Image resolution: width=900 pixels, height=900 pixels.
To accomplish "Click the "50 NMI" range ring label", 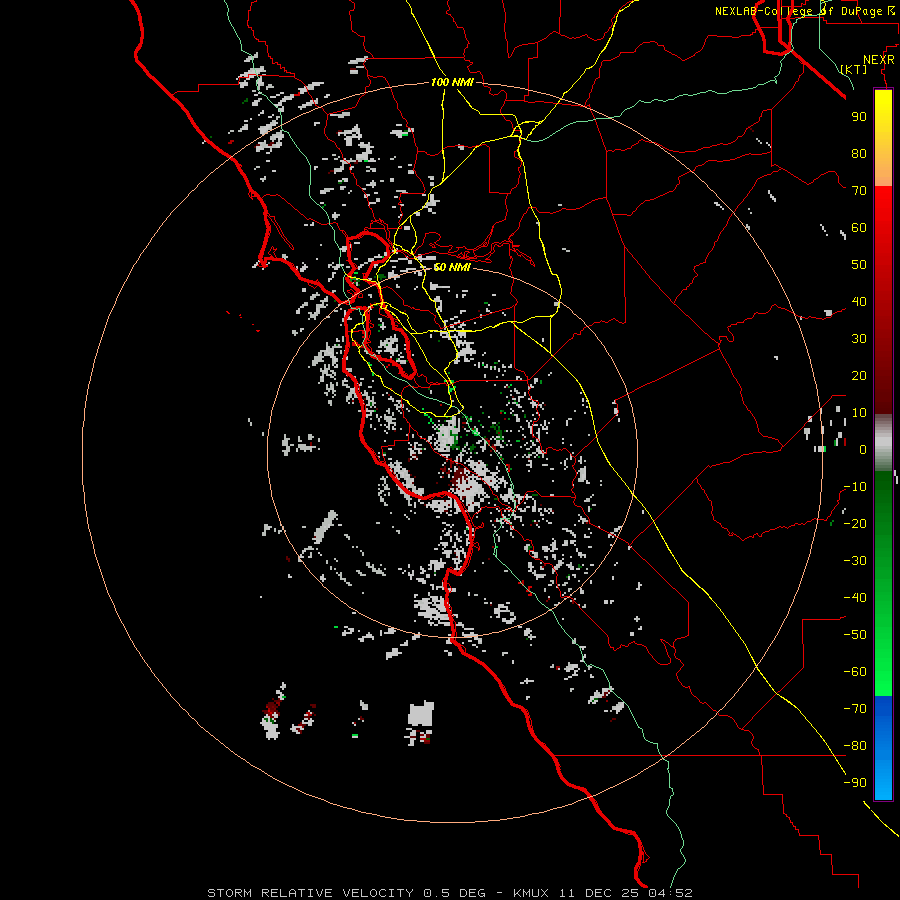I will coord(451,267).
